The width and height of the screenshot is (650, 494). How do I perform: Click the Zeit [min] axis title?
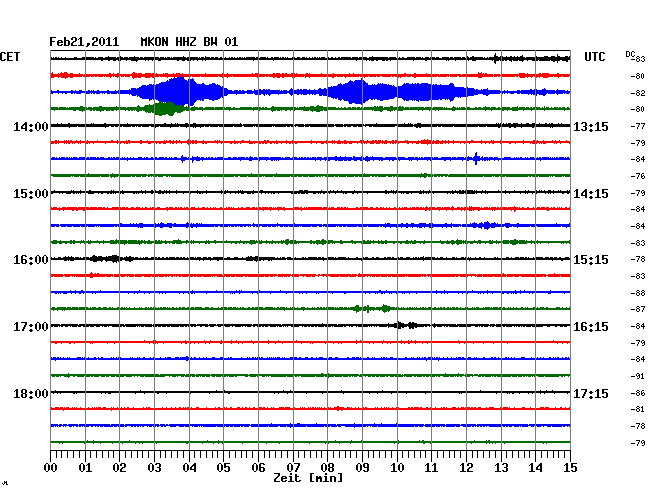pyautogui.click(x=308, y=478)
